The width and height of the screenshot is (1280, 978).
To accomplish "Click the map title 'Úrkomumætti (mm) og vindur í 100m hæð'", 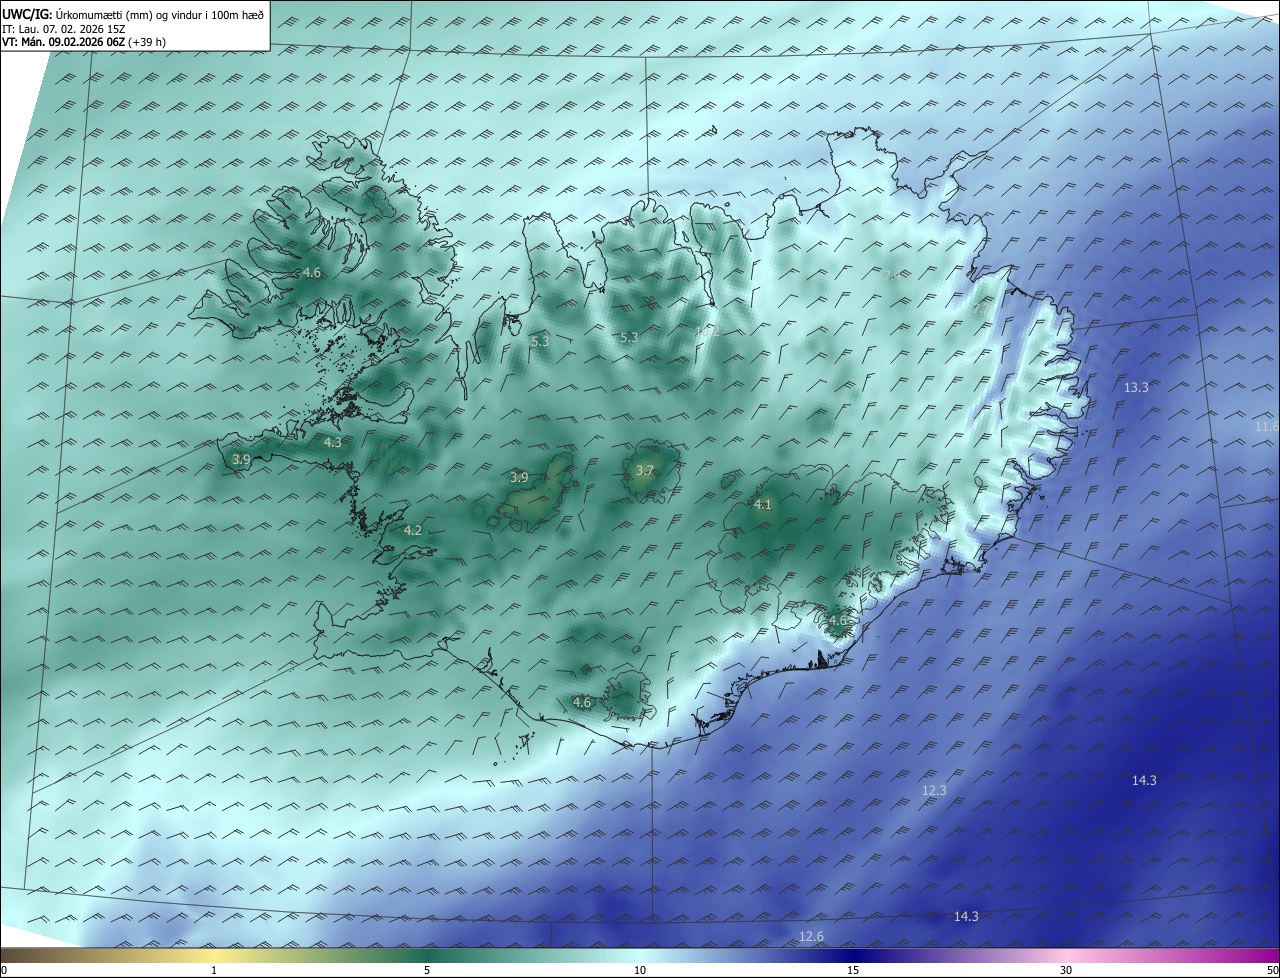I will click(158, 15).
